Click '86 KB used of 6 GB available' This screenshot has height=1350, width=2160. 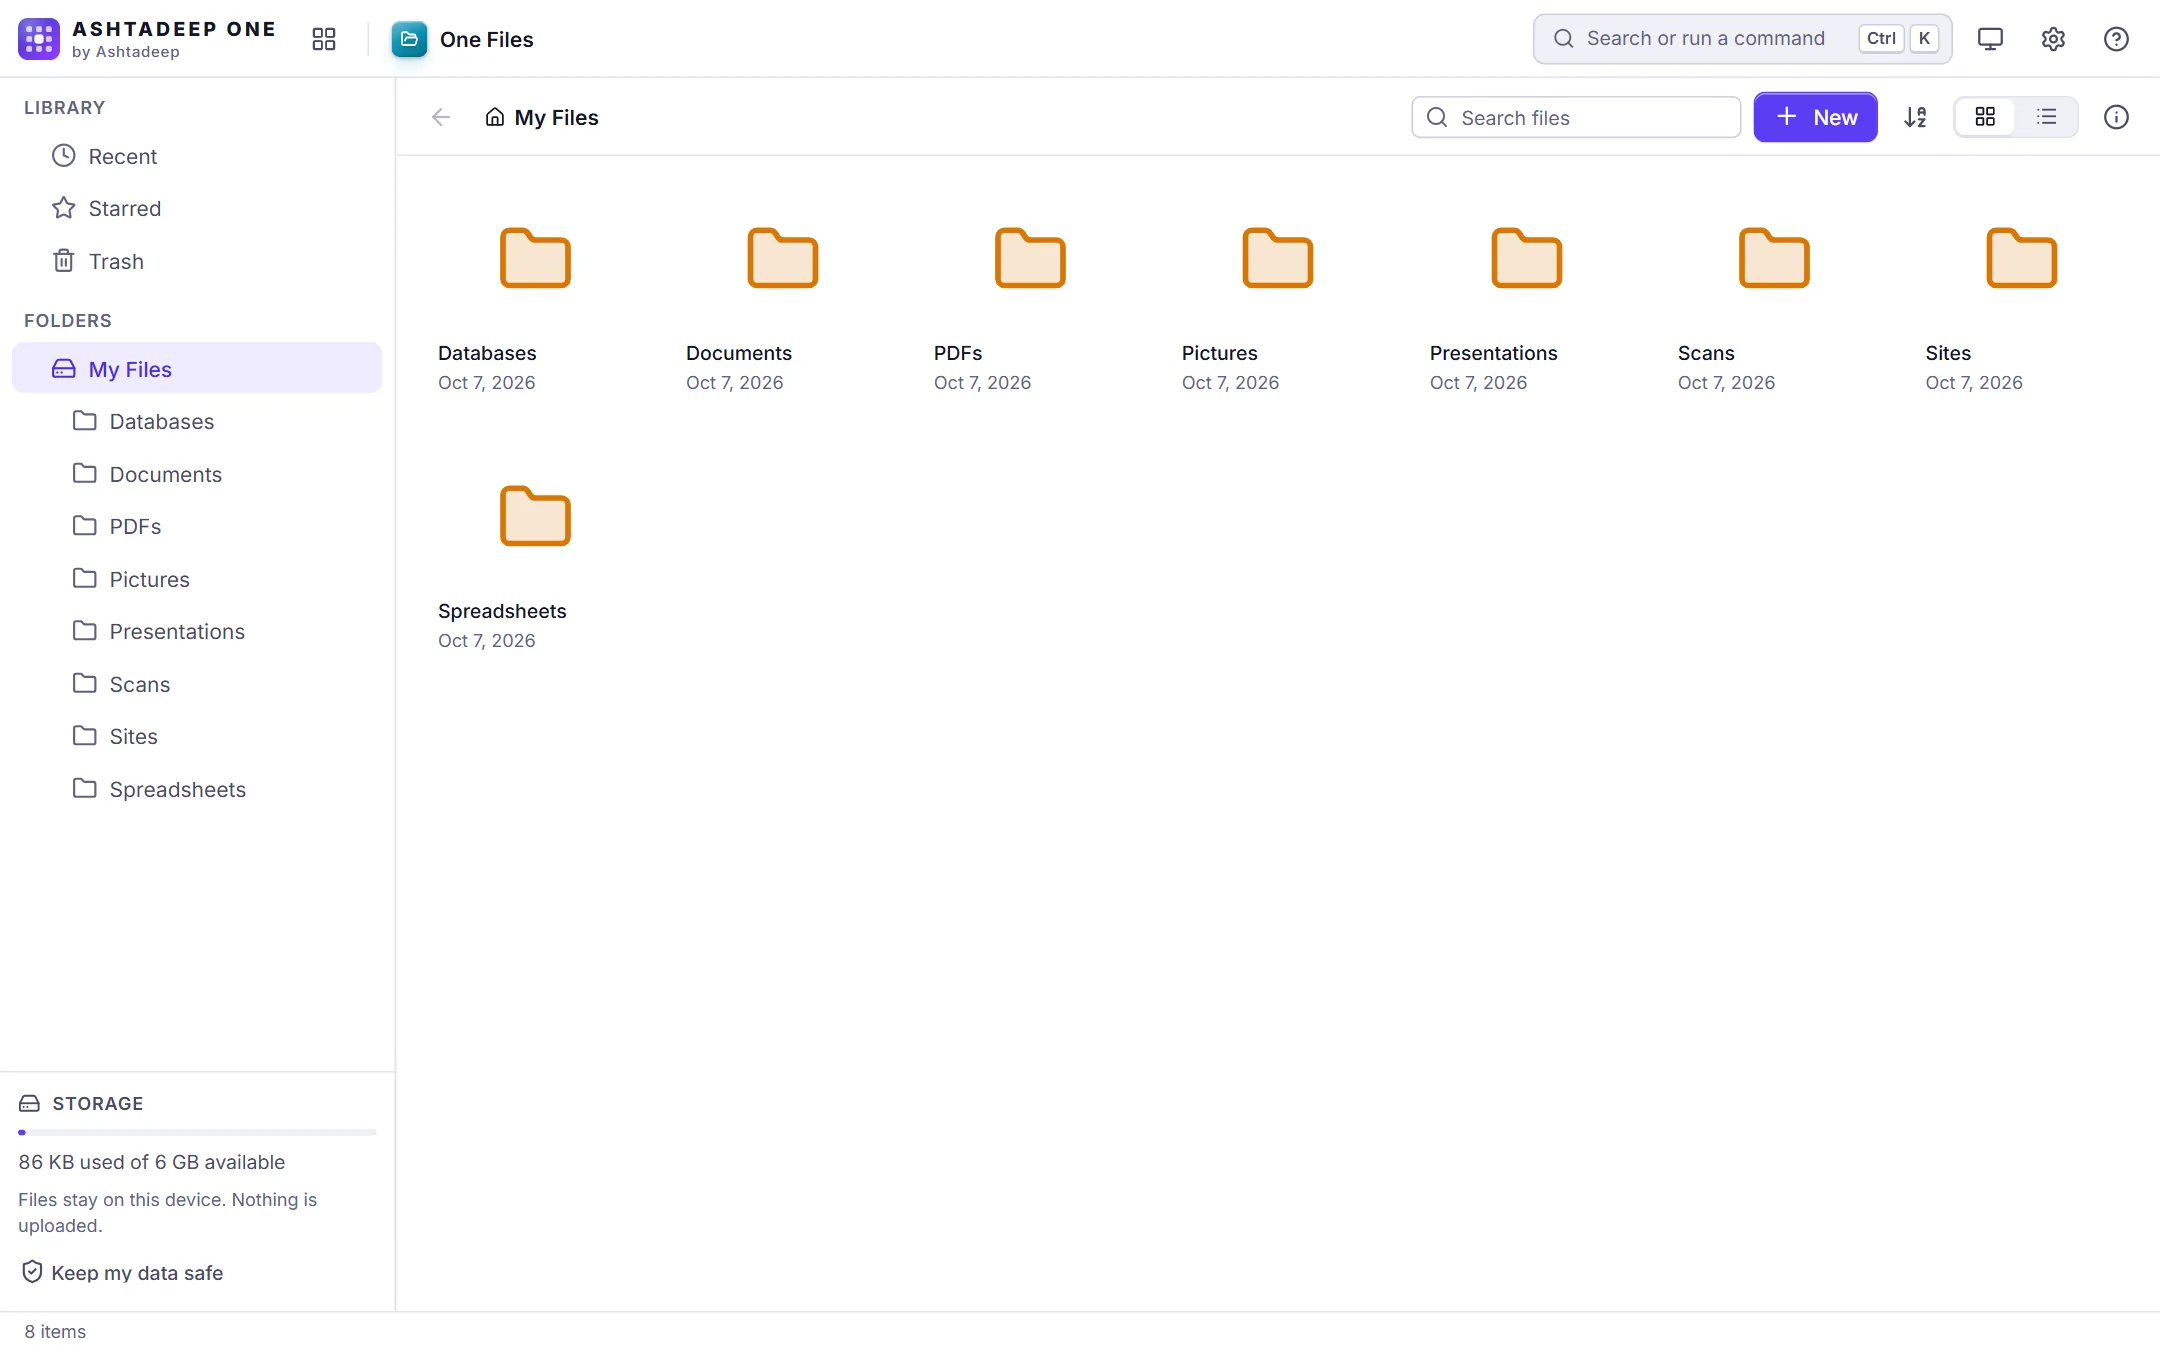pos(152,1162)
